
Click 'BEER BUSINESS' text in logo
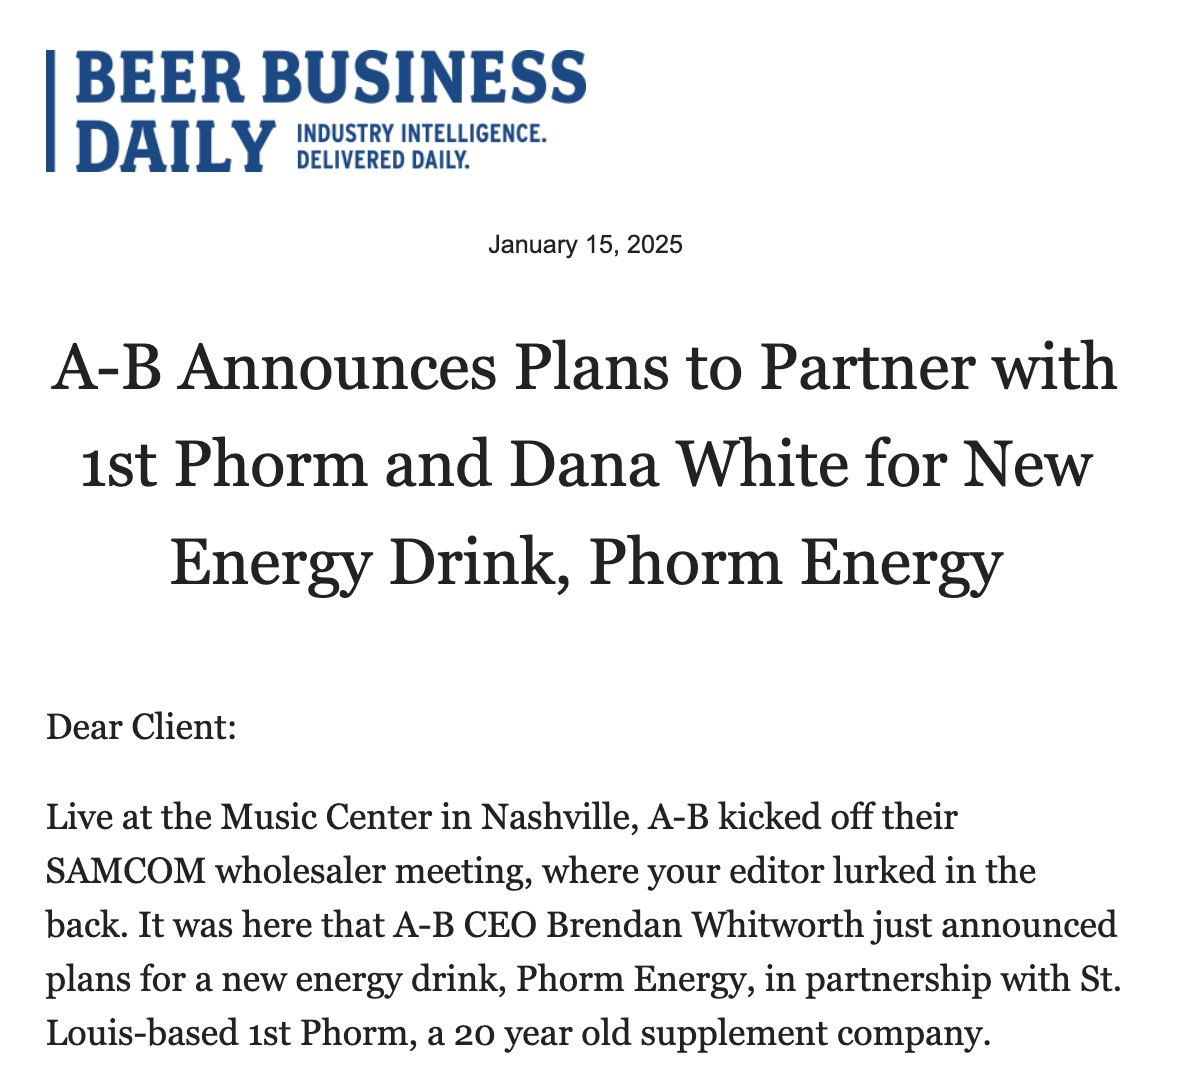pos(330,77)
